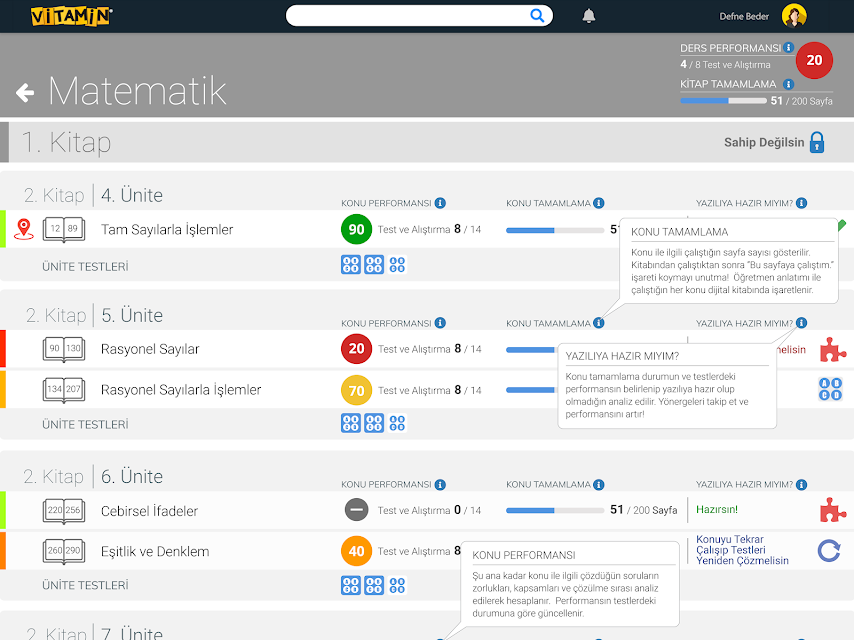Click score badge 90 for Tam Sayılarla İşlemler
The image size is (854, 640).
pyautogui.click(x=356, y=229)
